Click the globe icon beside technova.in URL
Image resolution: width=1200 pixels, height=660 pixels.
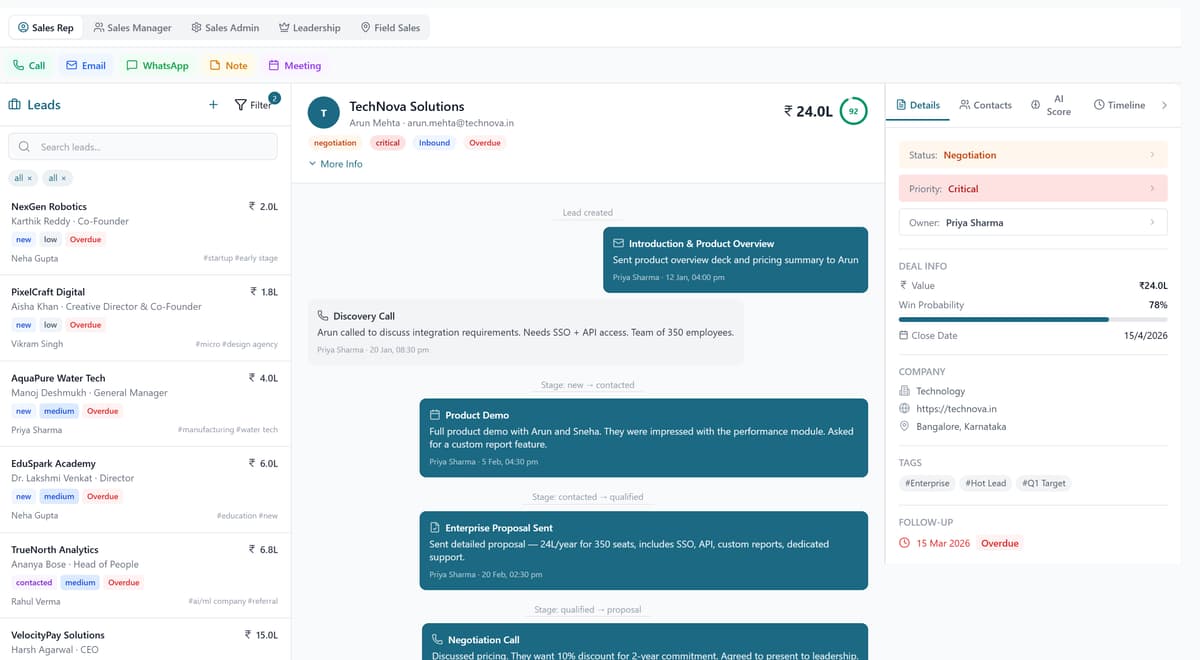(904, 408)
